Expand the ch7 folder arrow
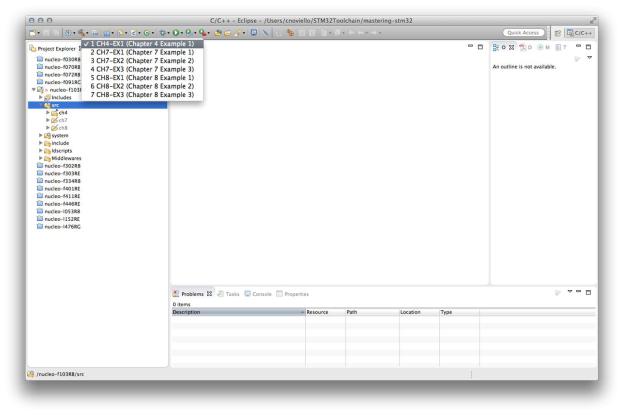The width and height of the screenshot is (624, 416). (48, 120)
